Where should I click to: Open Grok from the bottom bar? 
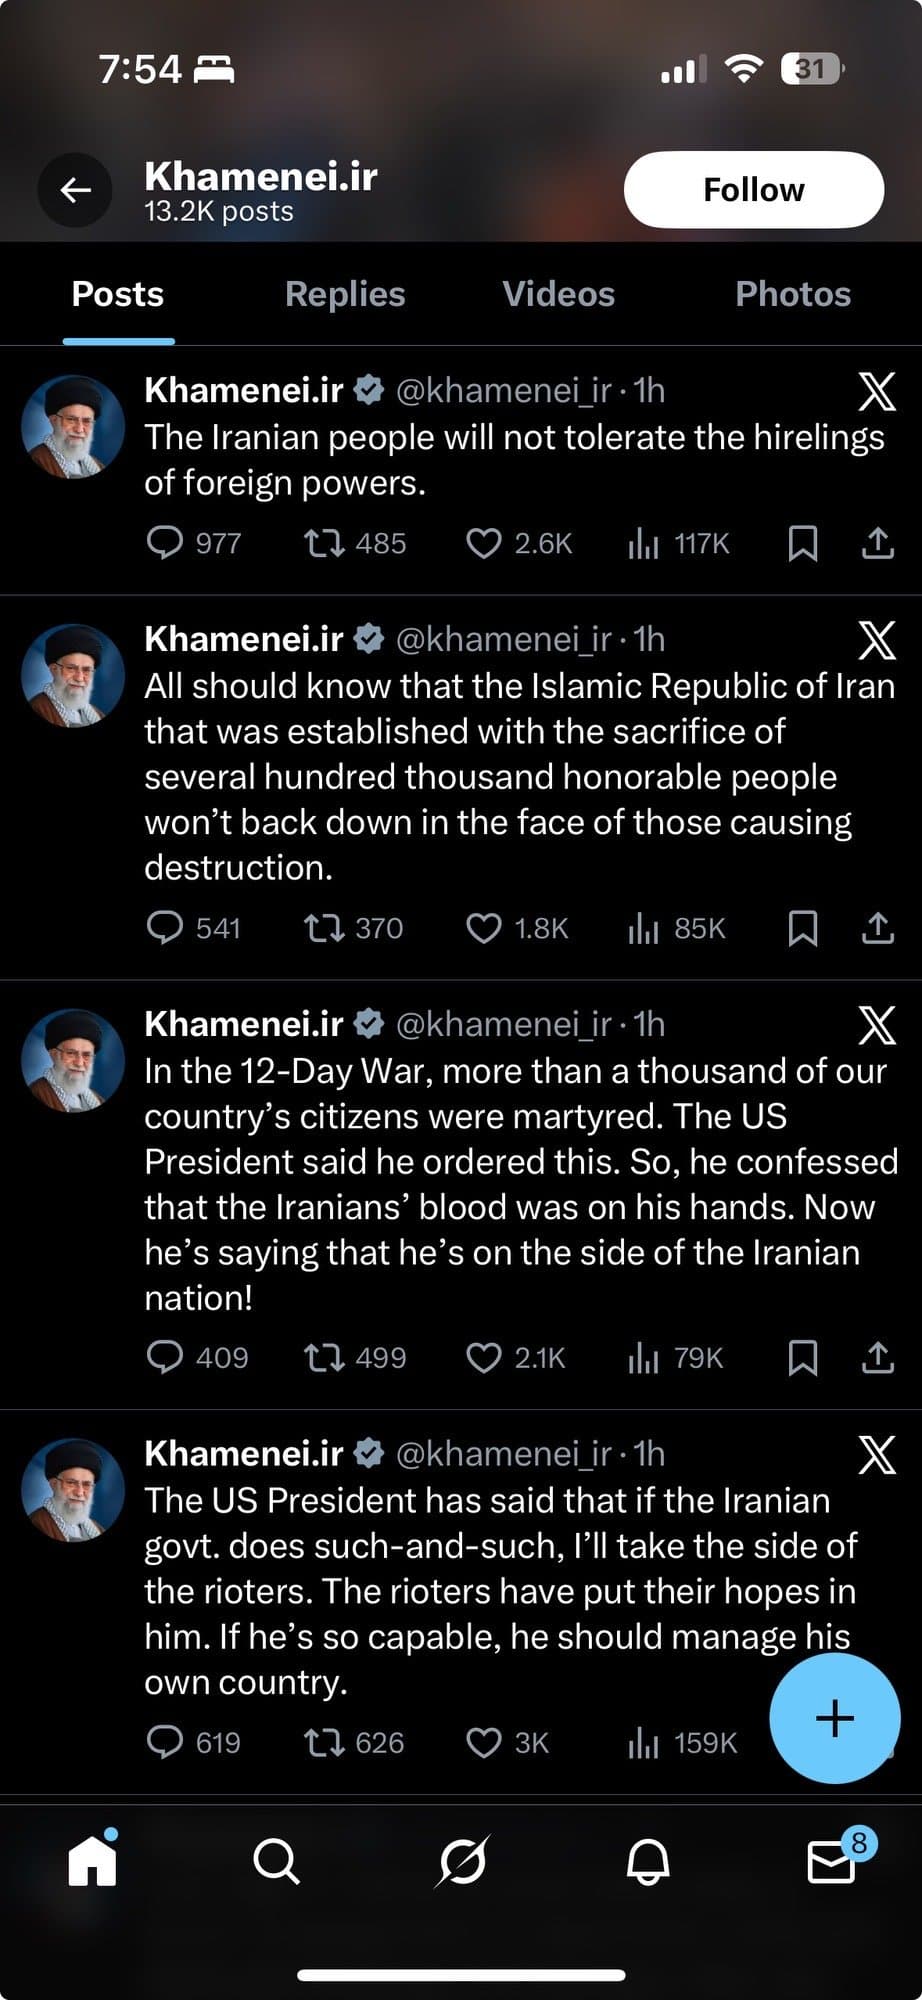pos(462,1861)
